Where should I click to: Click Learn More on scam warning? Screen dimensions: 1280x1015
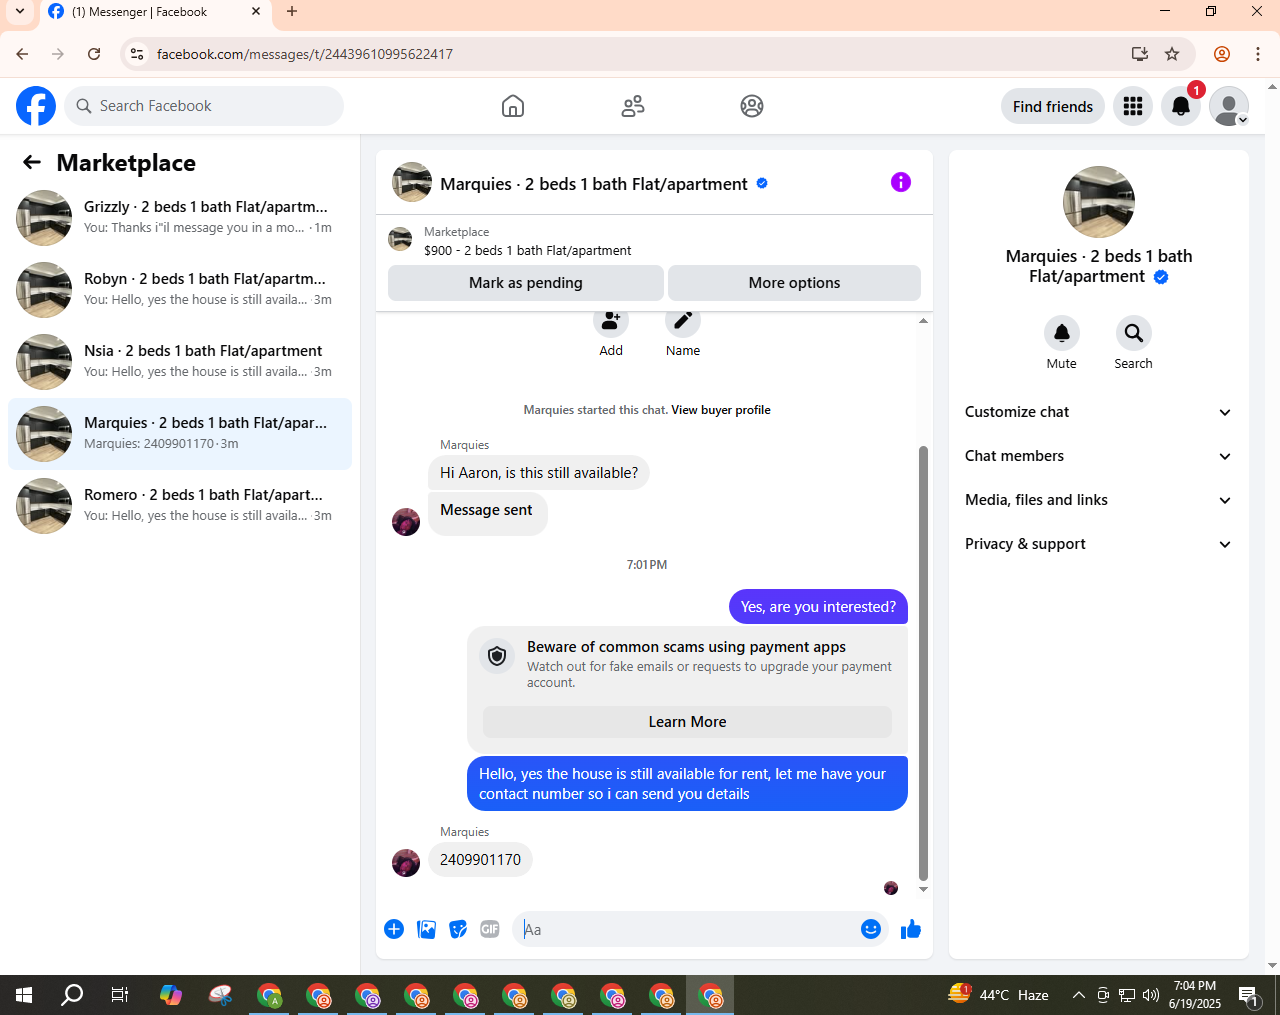coord(687,722)
